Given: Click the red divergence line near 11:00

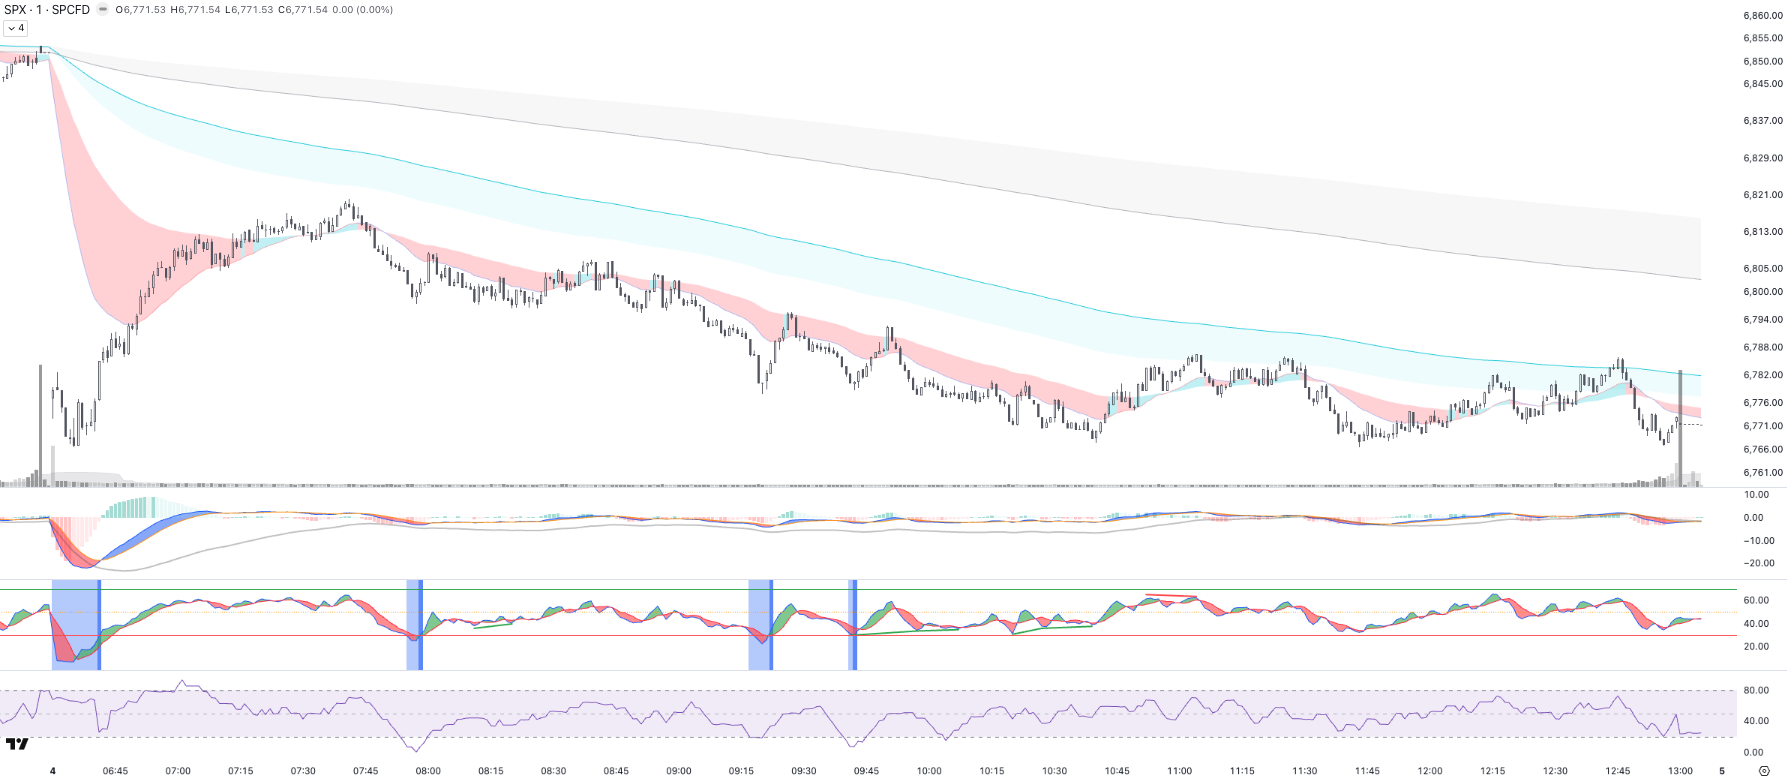Looking at the screenshot, I should point(1170,596).
